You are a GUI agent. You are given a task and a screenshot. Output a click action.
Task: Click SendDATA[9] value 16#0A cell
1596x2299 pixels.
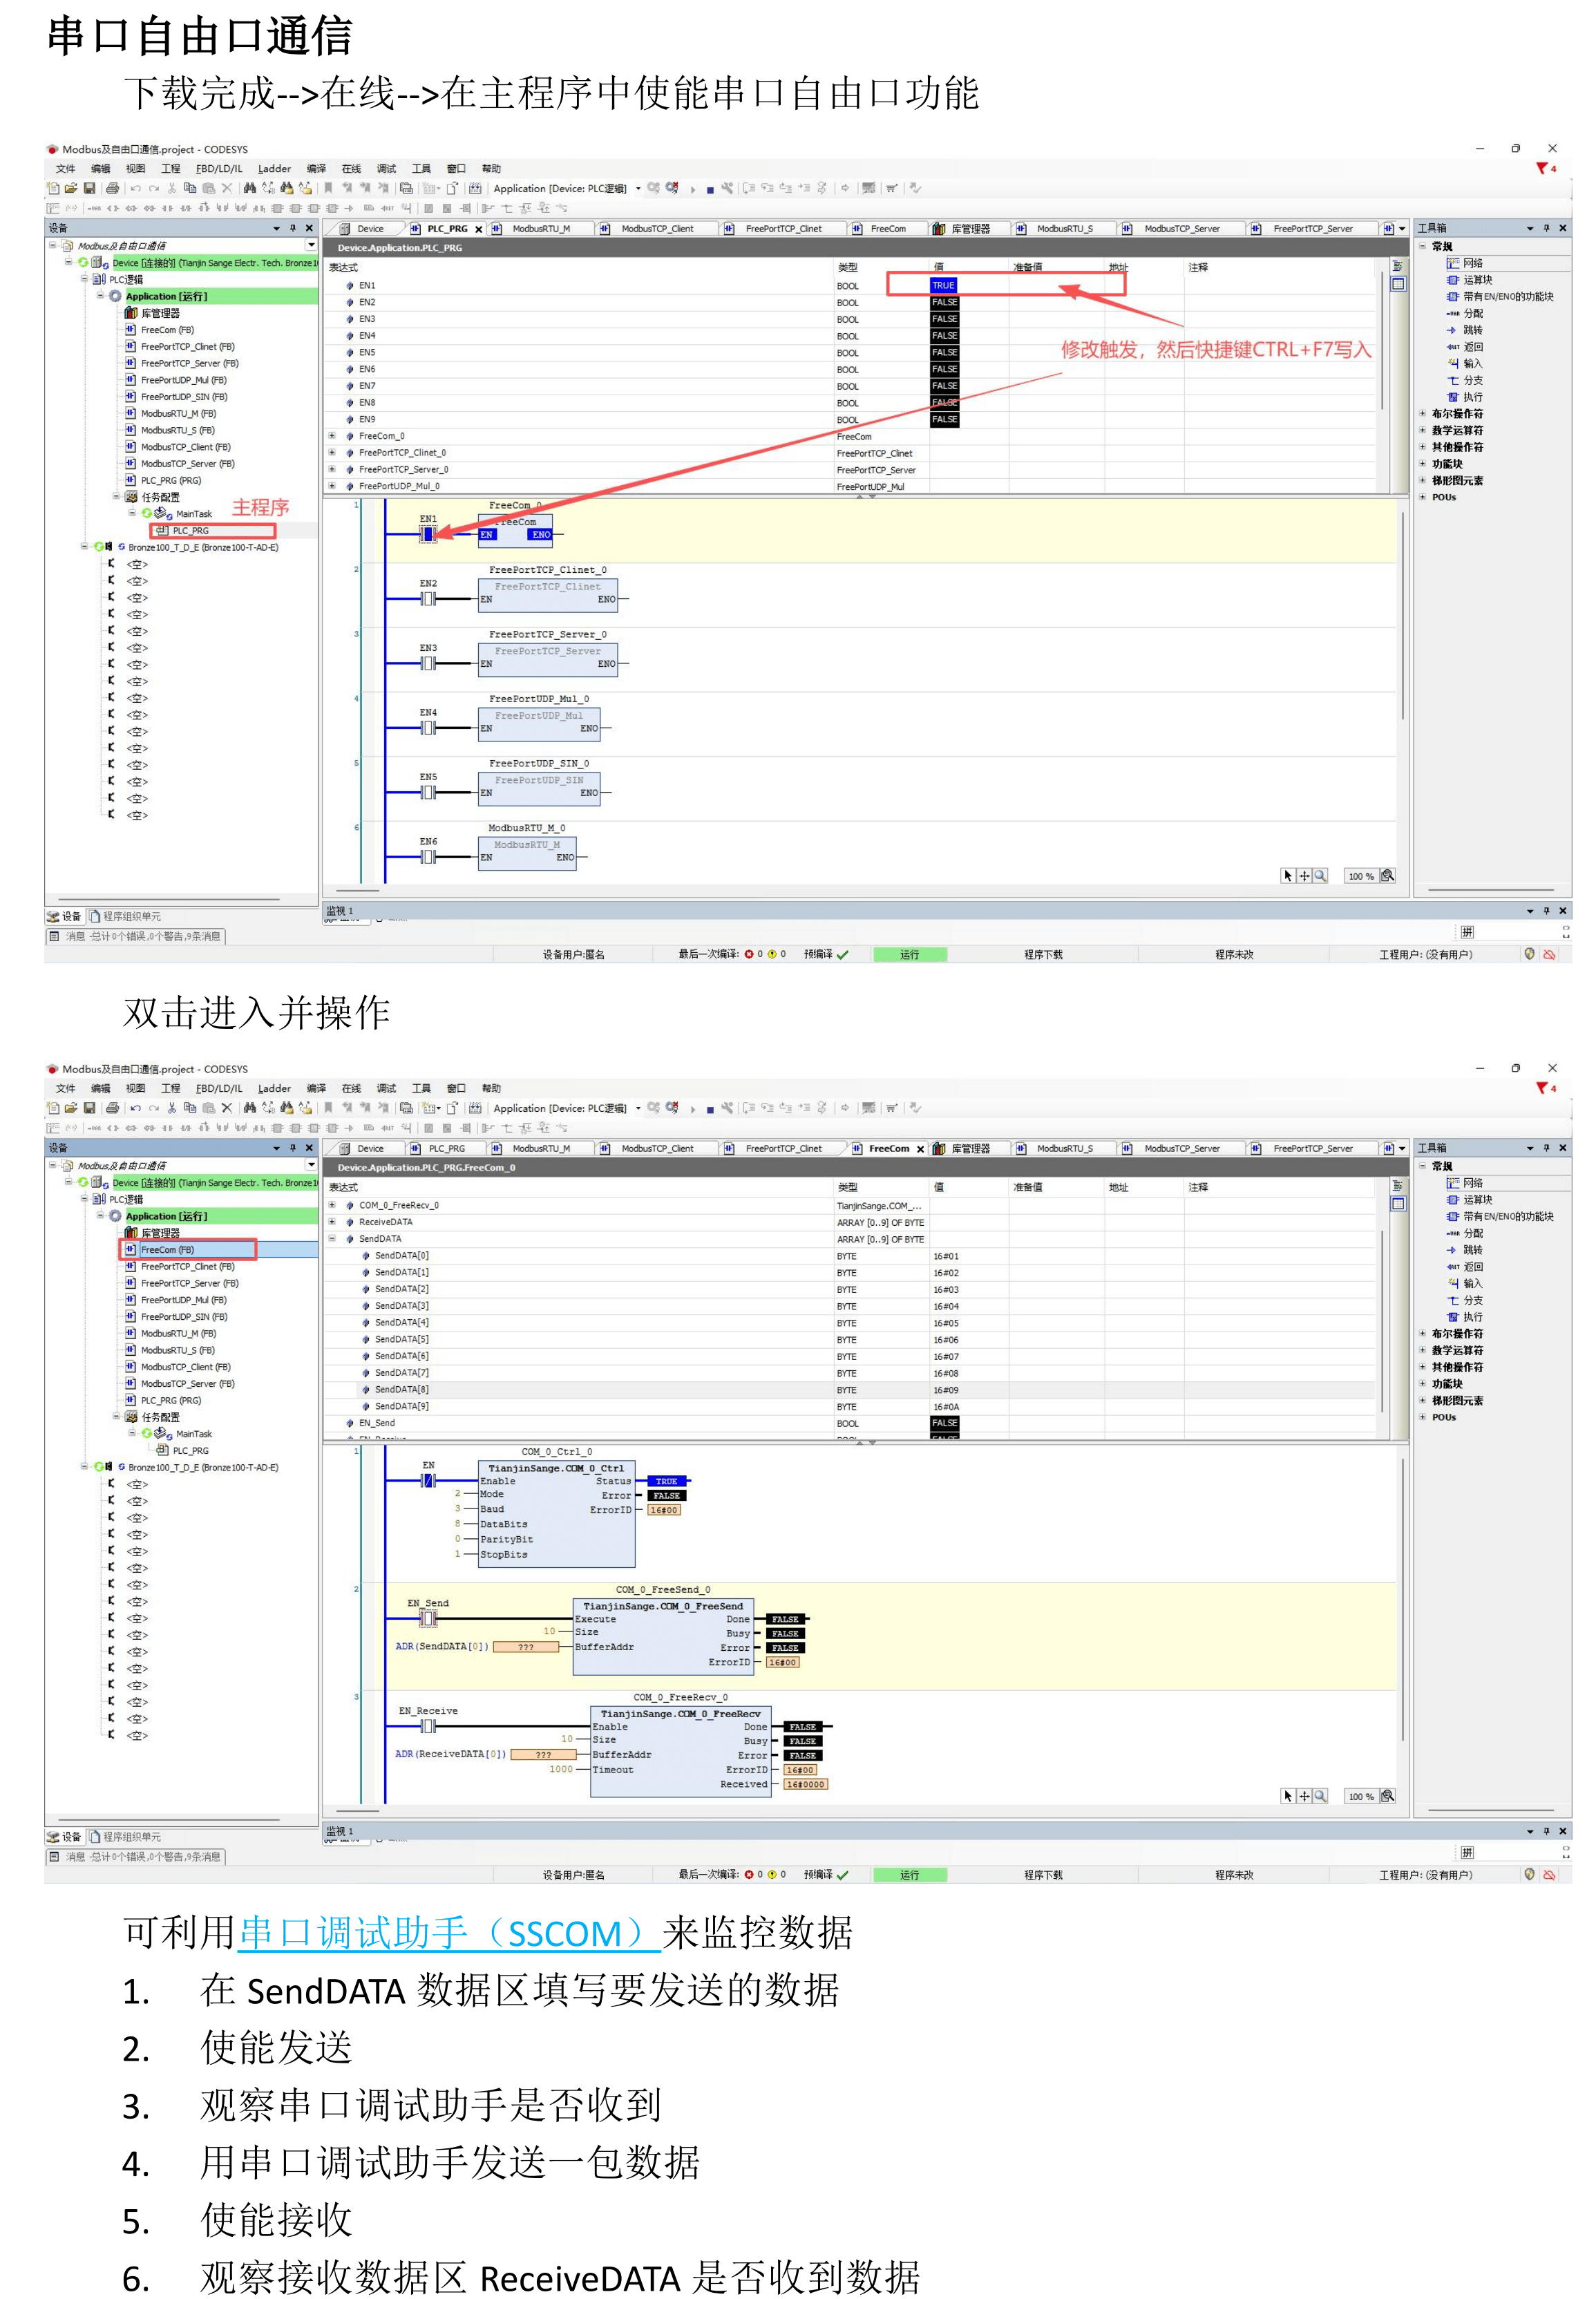946,1407
